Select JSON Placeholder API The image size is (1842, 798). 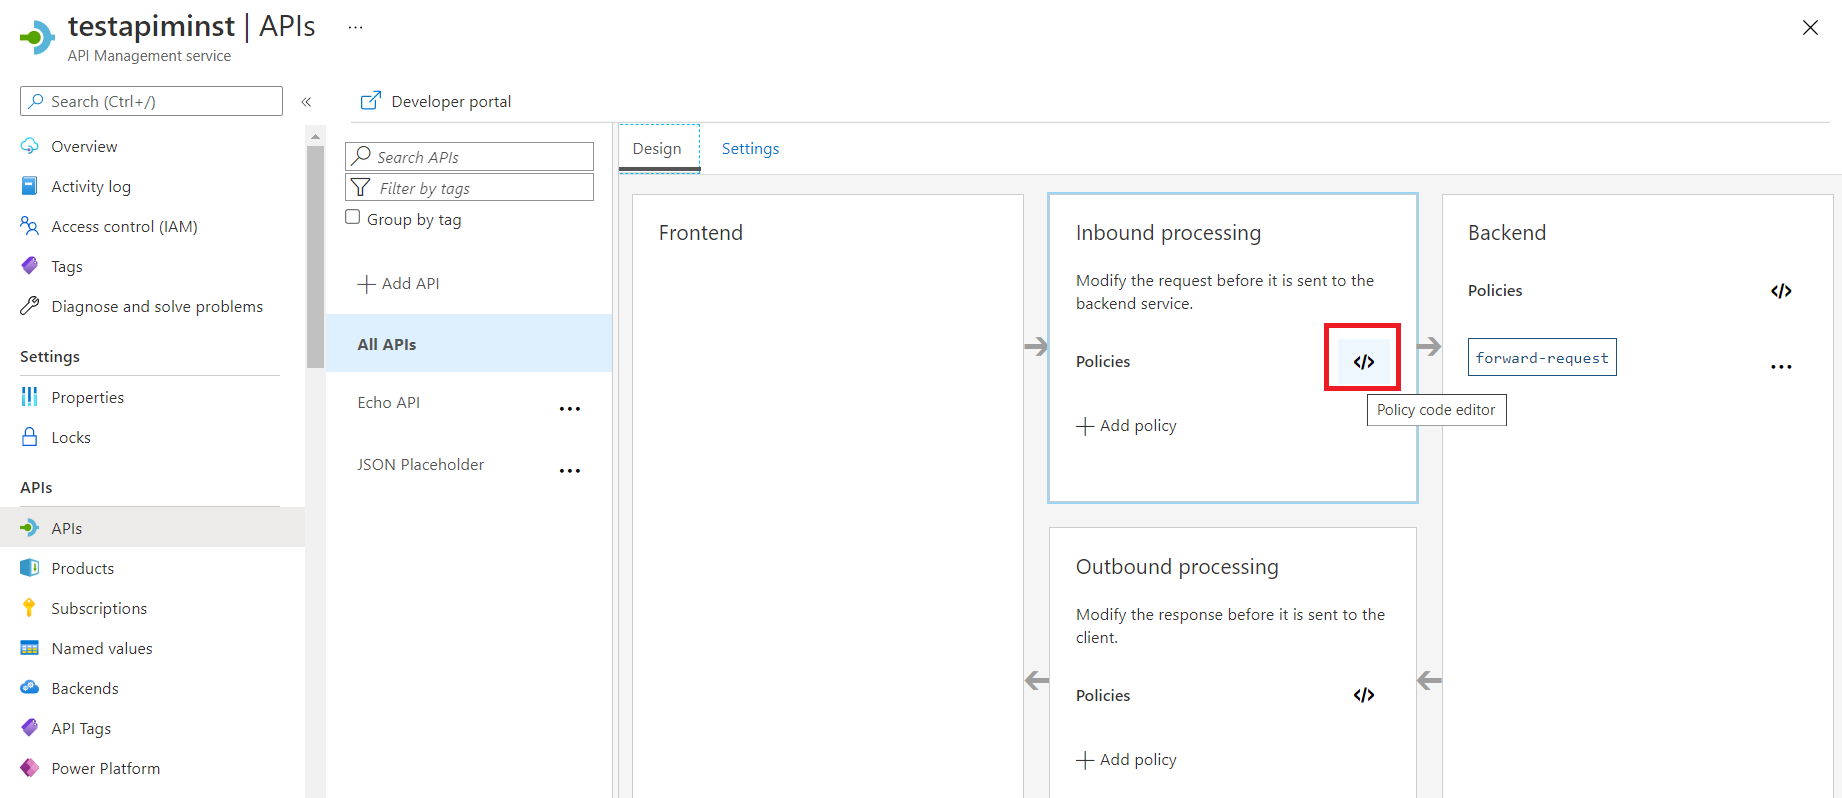[421, 464]
